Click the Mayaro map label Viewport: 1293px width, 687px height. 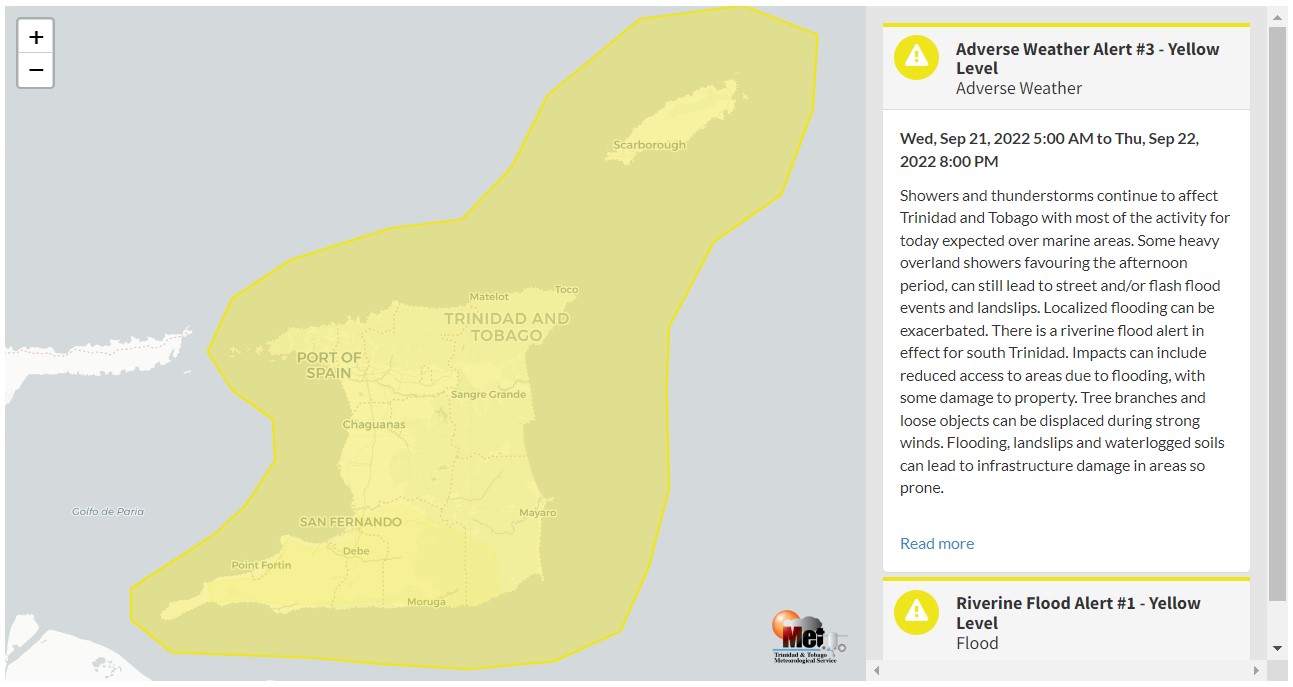(x=537, y=513)
